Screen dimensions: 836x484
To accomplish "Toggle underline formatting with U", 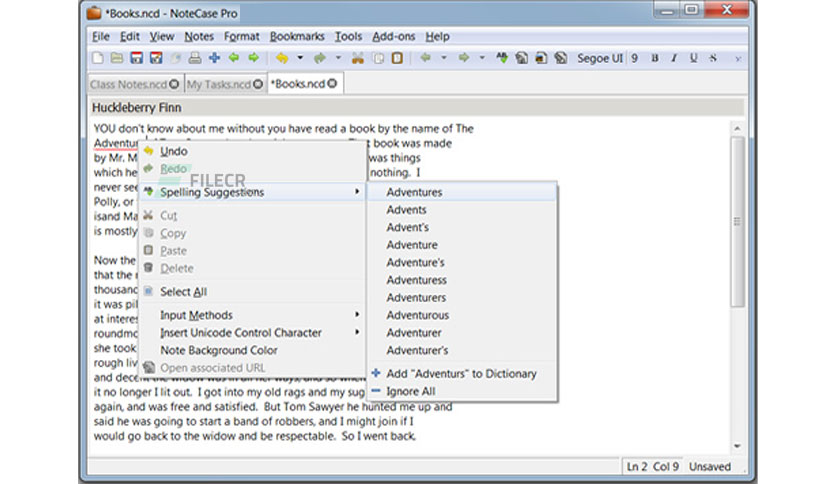I will 694,58.
